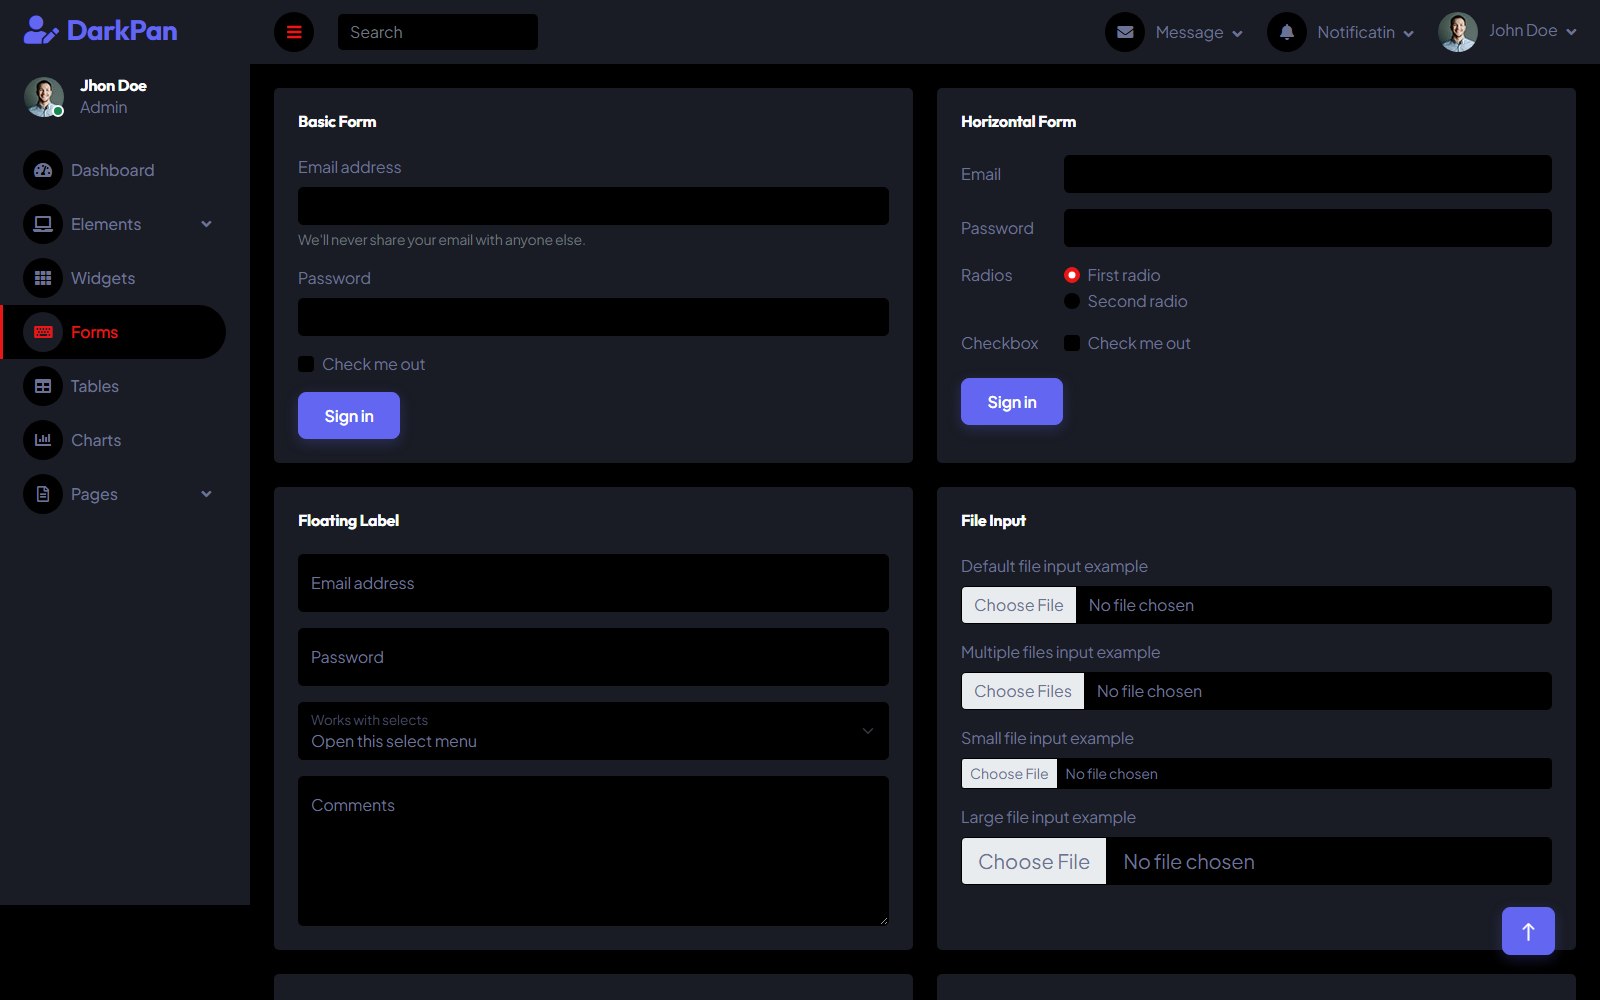Click Floating Label Password field
This screenshot has height=1000, width=1600.
pyautogui.click(x=593, y=657)
